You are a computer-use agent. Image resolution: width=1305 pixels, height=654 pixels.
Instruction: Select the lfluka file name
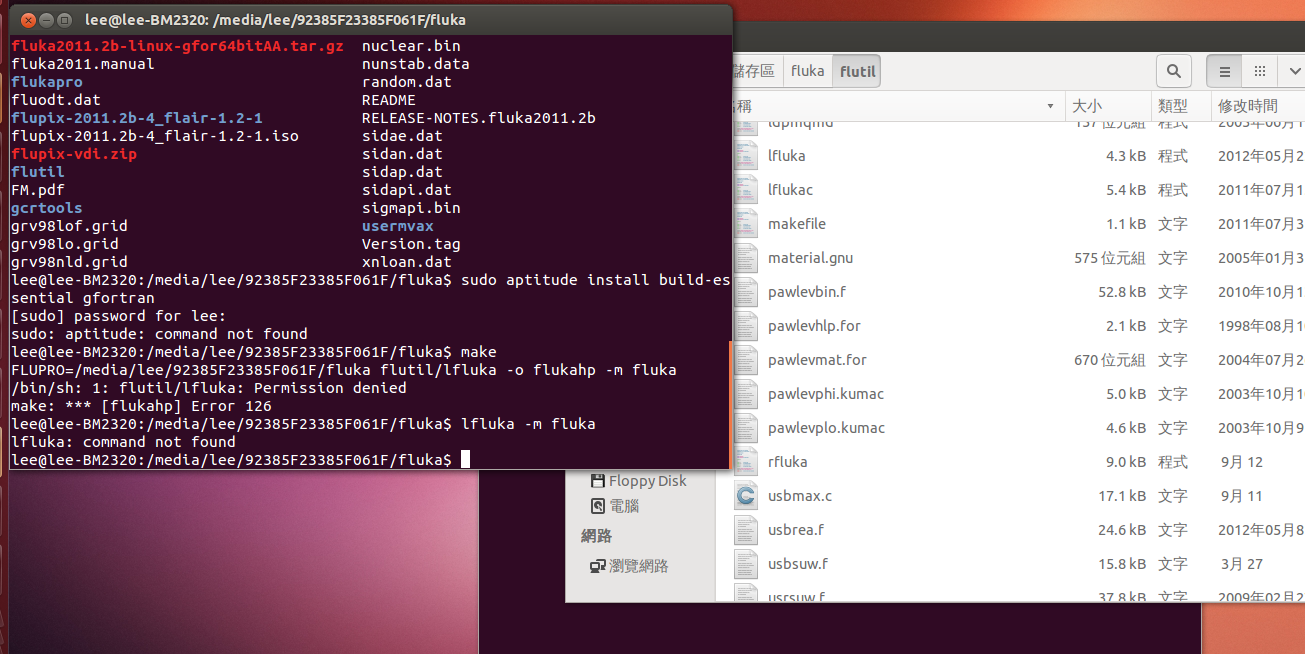point(786,156)
